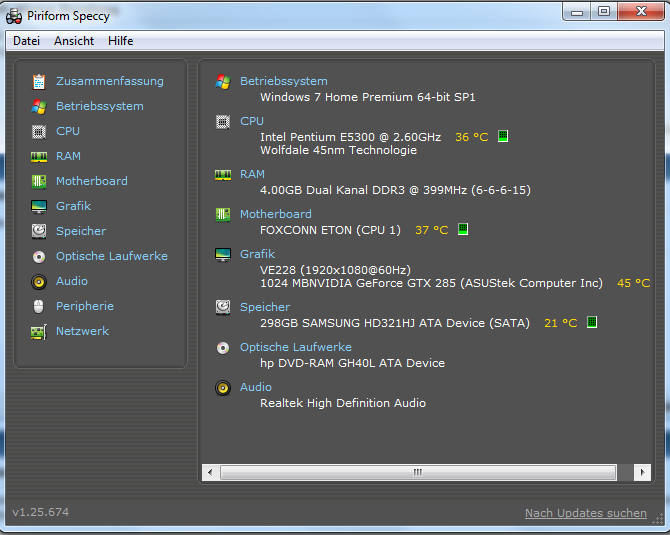
Task: Click the Nach Updates suchen link
Action: tap(586, 513)
